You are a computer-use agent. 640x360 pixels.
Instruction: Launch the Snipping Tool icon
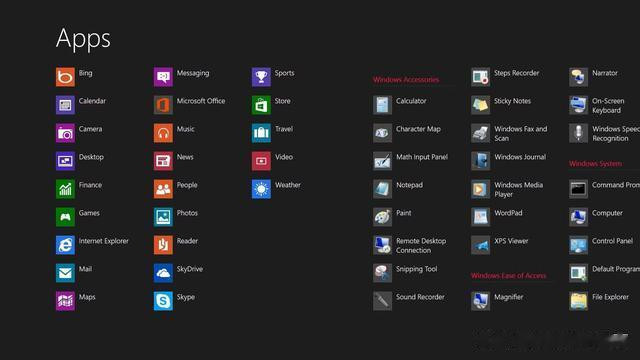point(382,273)
